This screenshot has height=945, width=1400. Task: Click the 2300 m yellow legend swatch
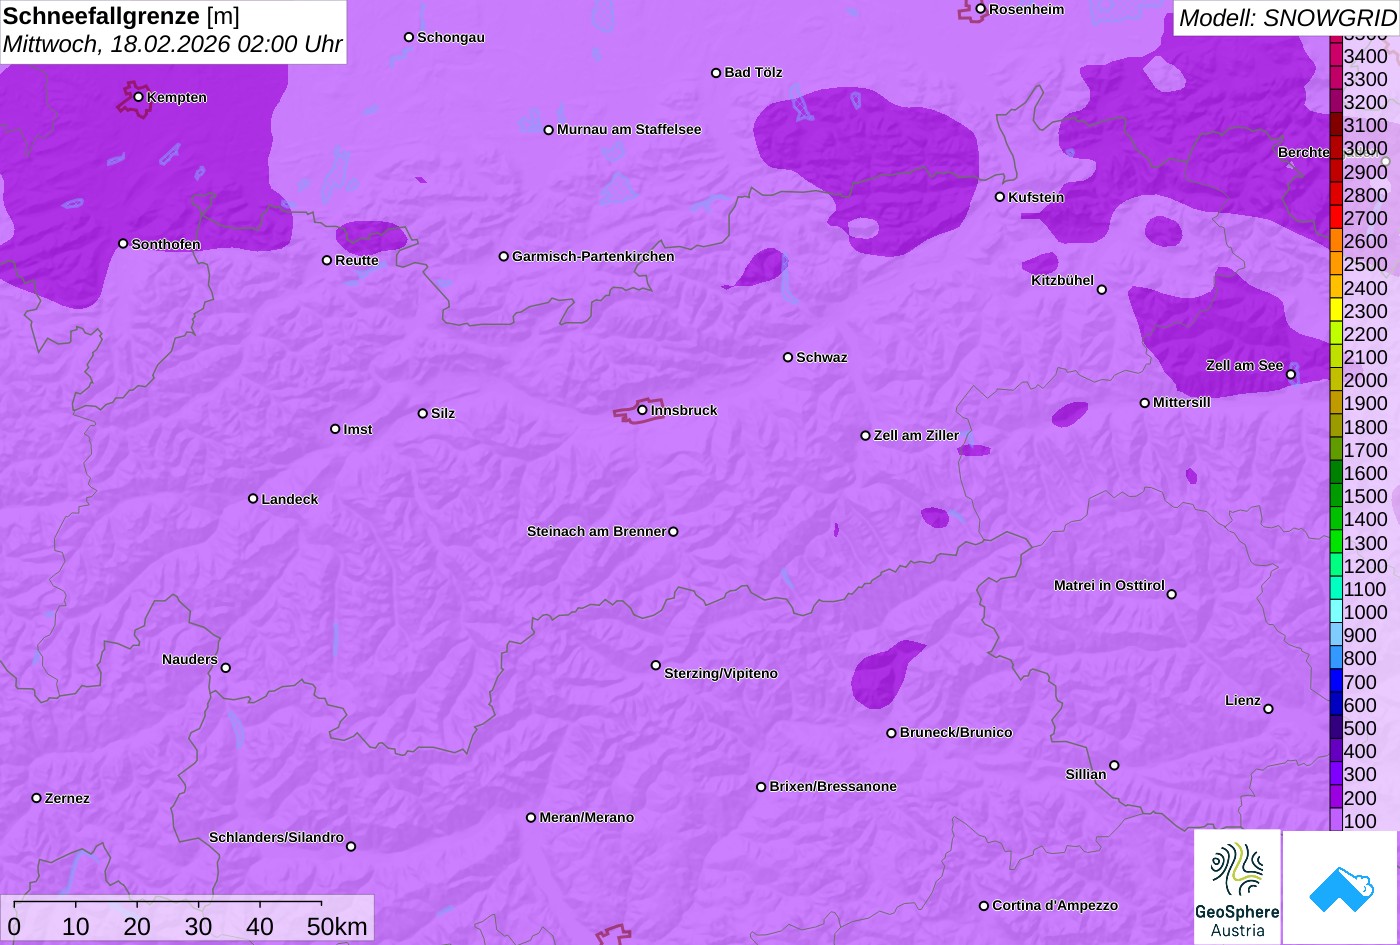pos(1336,311)
